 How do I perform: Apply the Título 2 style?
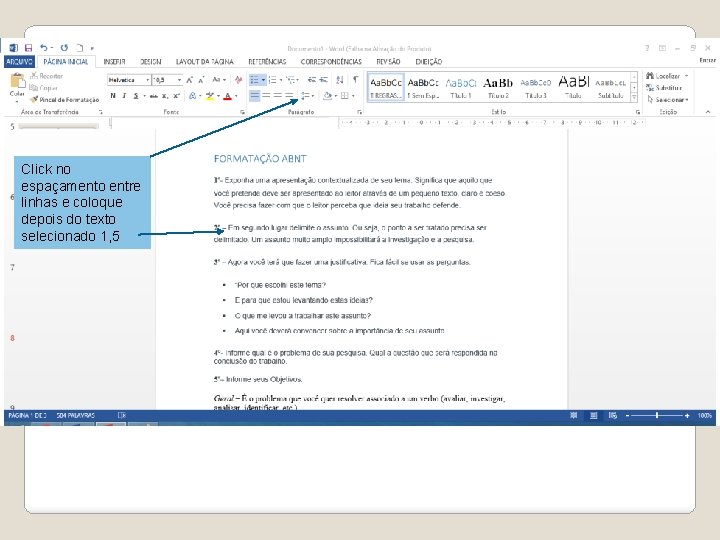pos(498,87)
